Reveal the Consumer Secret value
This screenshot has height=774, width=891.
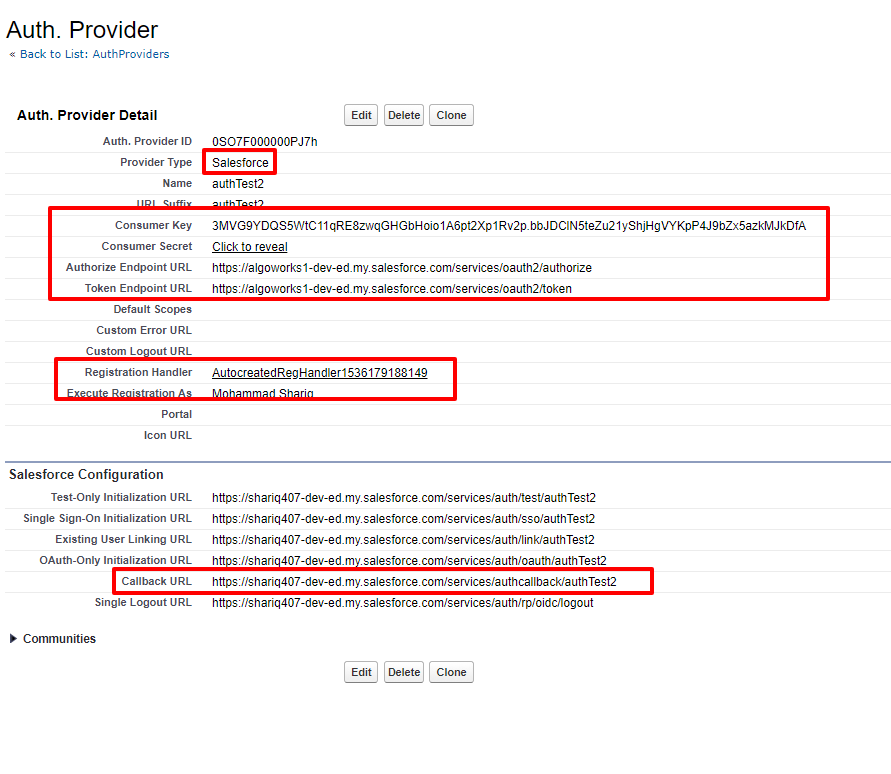[x=250, y=247]
